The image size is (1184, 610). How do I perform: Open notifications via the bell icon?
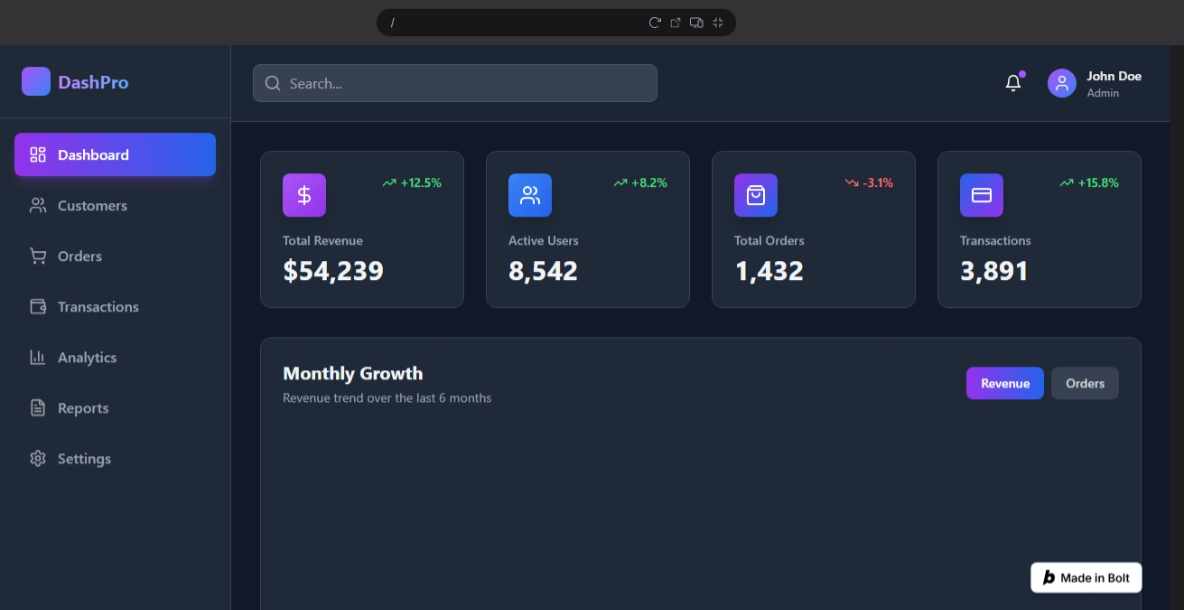click(1013, 83)
